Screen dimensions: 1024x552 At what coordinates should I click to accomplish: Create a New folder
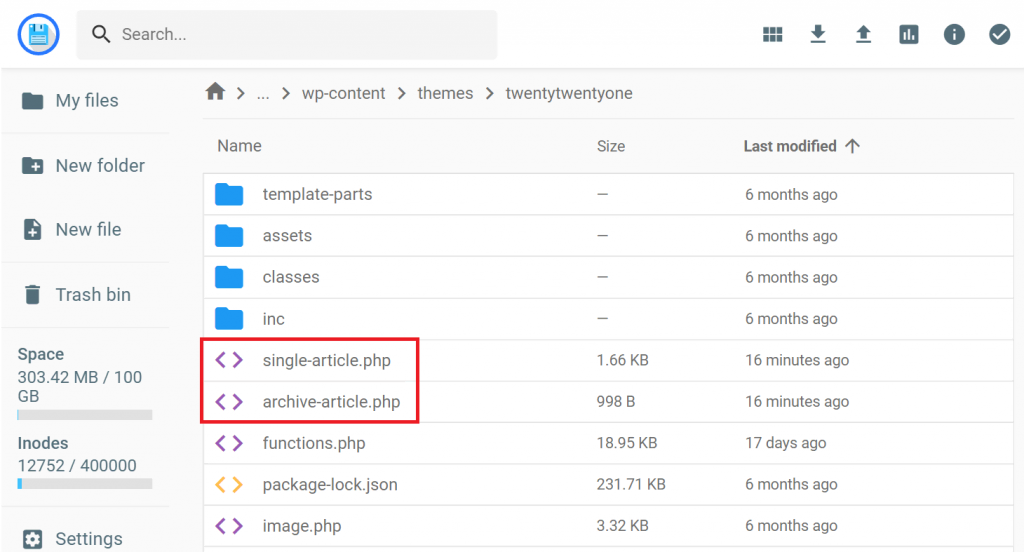[x=99, y=166]
